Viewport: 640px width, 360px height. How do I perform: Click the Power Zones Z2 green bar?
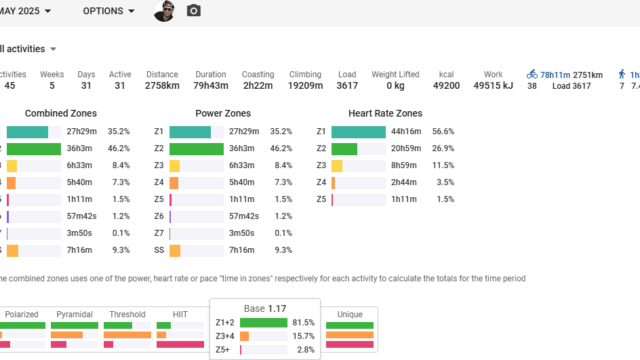(196, 149)
